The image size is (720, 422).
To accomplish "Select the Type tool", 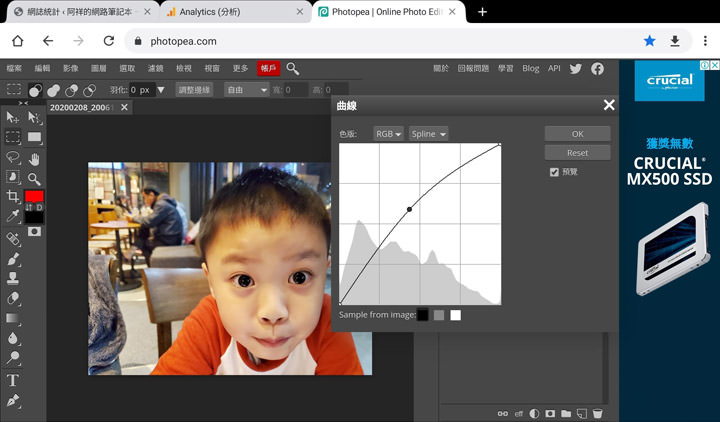I will click(13, 380).
